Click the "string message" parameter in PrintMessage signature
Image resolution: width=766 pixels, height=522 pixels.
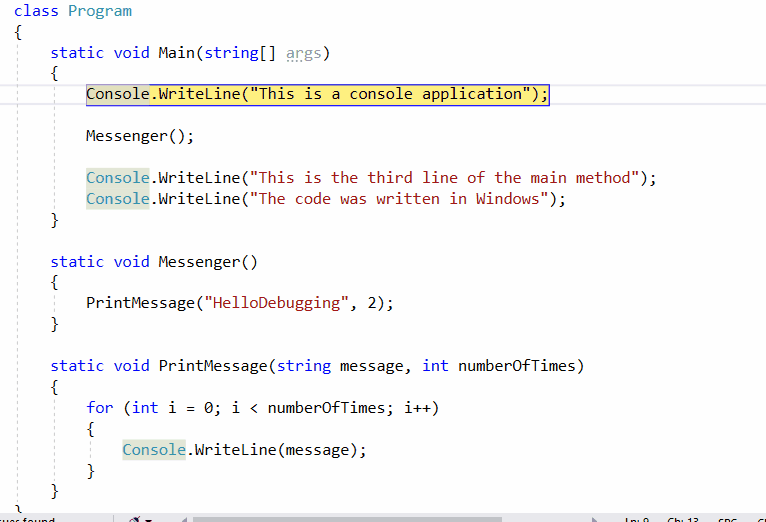[340, 366]
